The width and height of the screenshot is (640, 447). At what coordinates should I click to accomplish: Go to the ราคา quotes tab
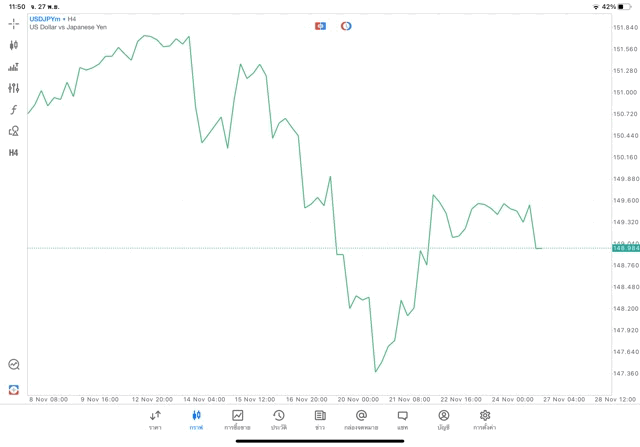tap(155, 419)
